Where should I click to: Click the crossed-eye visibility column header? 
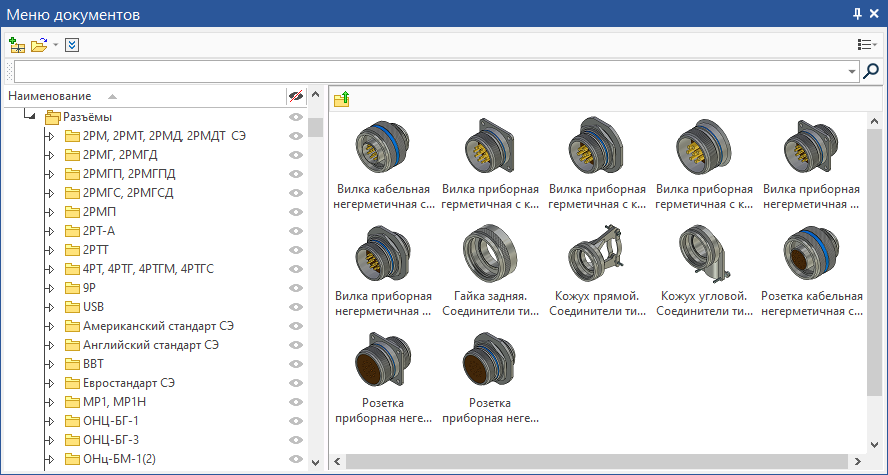295,96
